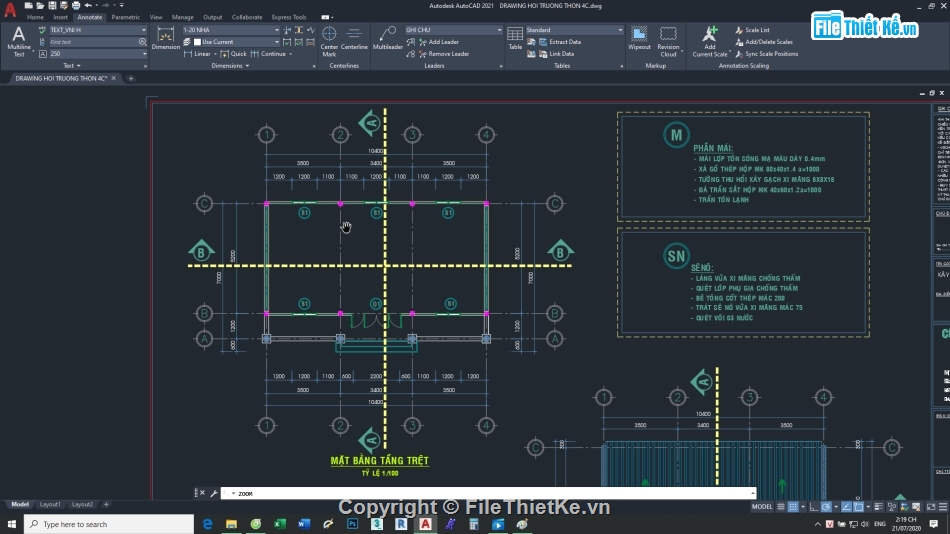The height and width of the screenshot is (534, 950).
Task: Click the Plot printer icon
Action: coord(76,5)
